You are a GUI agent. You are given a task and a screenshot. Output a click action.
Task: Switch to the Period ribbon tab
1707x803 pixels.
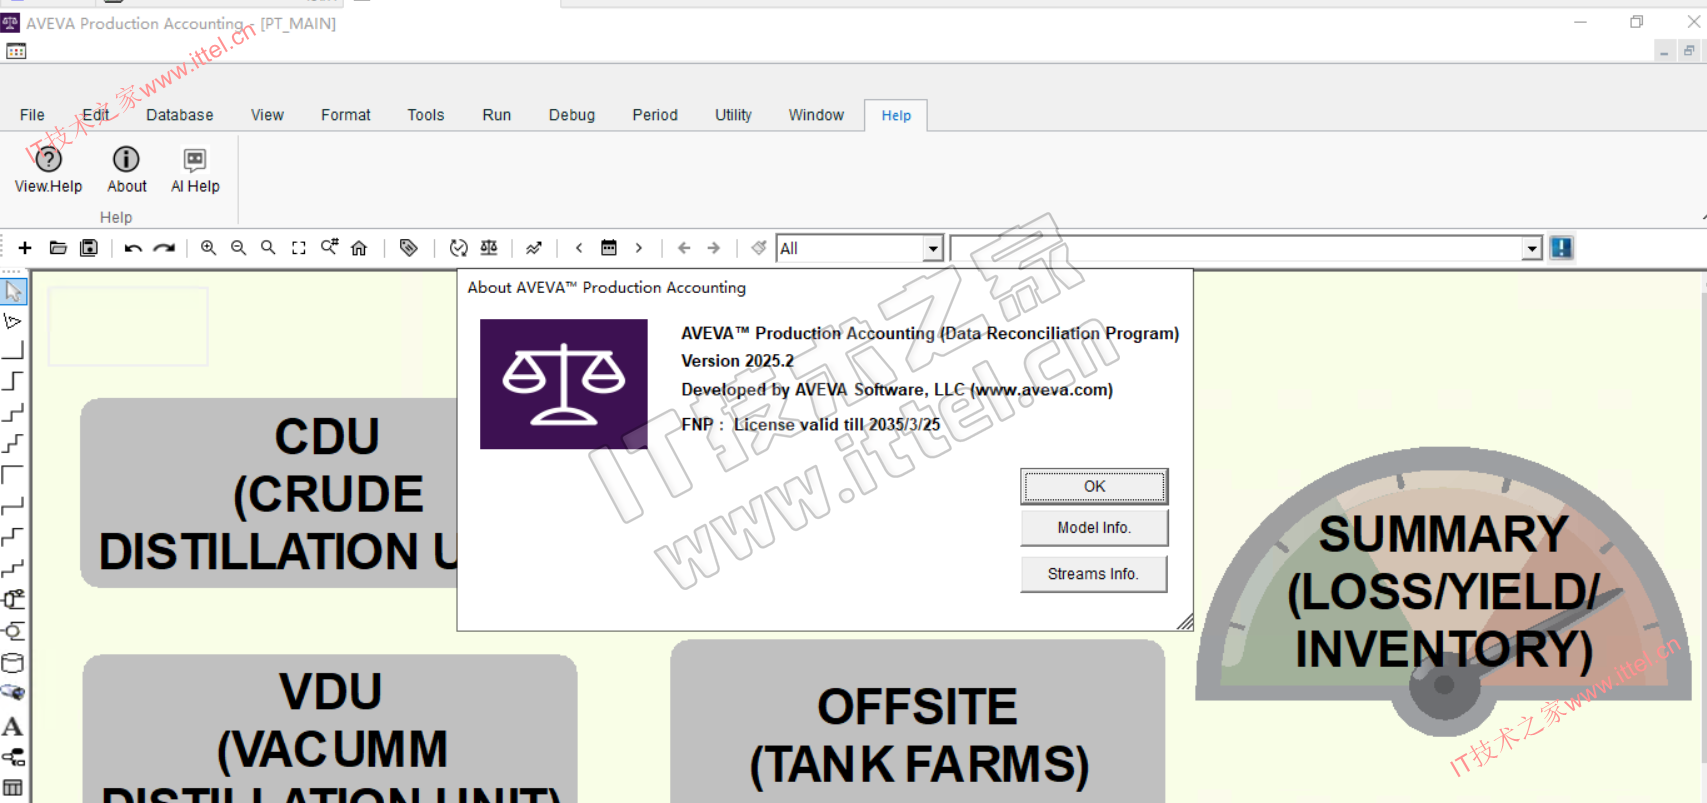[x=654, y=115]
